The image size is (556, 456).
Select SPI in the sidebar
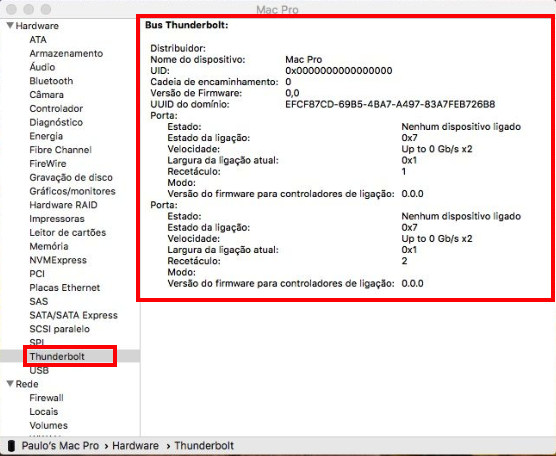[x=37, y=343]
